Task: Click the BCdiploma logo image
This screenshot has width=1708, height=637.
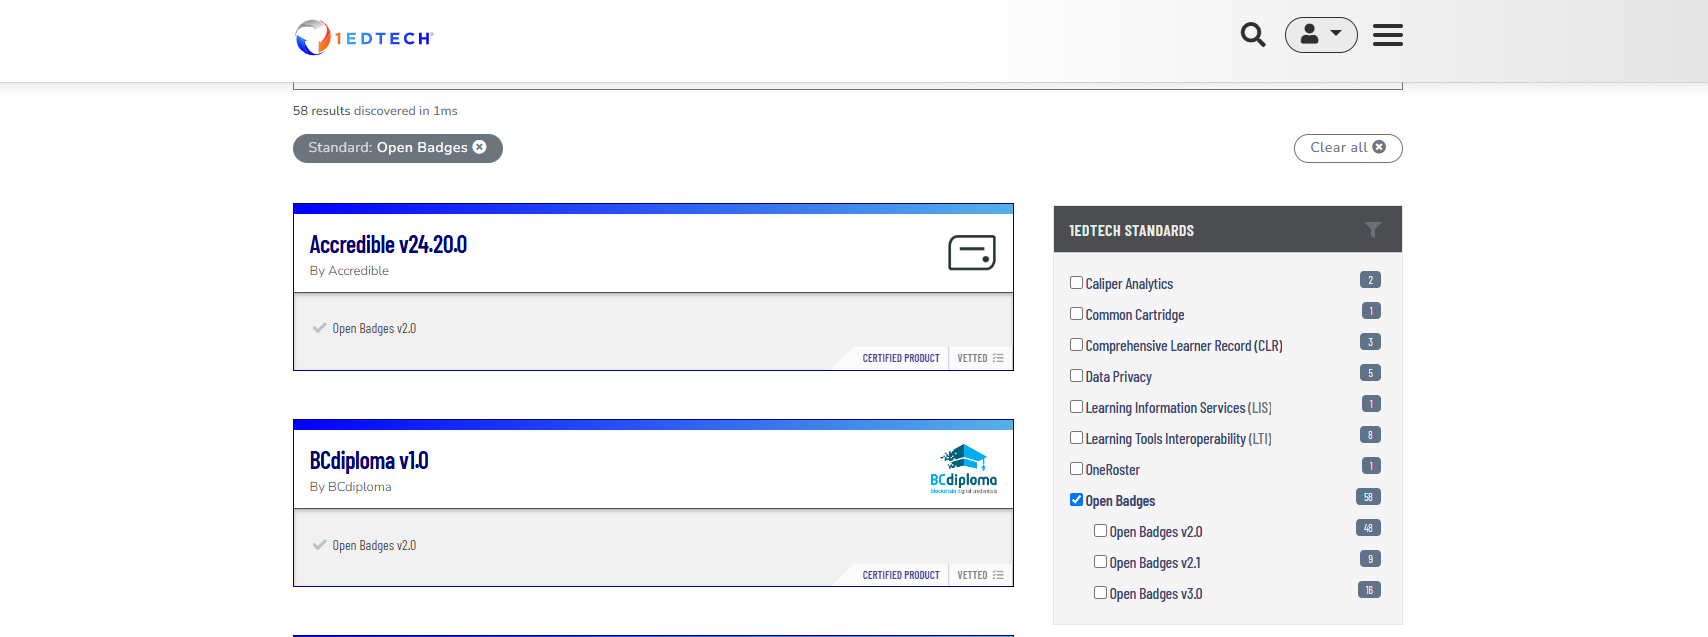Action: (x=963, y=469)
